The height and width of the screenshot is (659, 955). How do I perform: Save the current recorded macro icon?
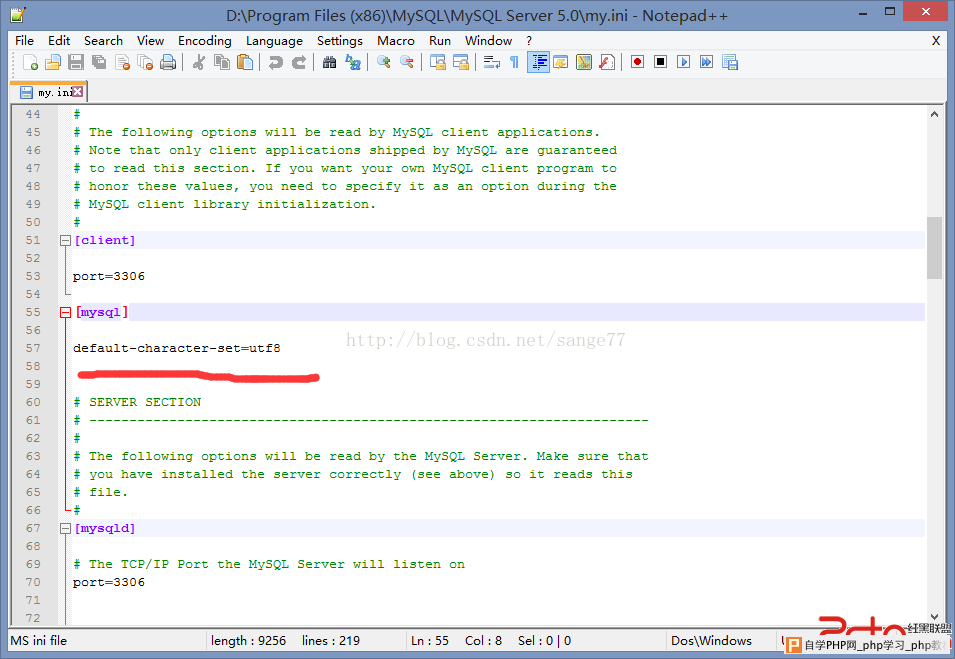pos(730,62)
